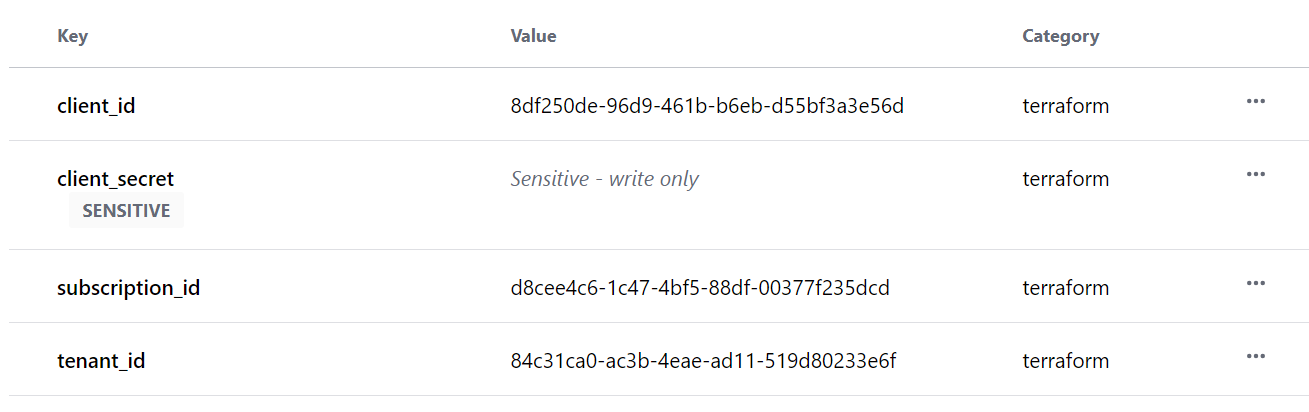Click the 'Sensitive - write only' value
Image resolution: width=1309 pixels, height=412 pixels.
604,179
